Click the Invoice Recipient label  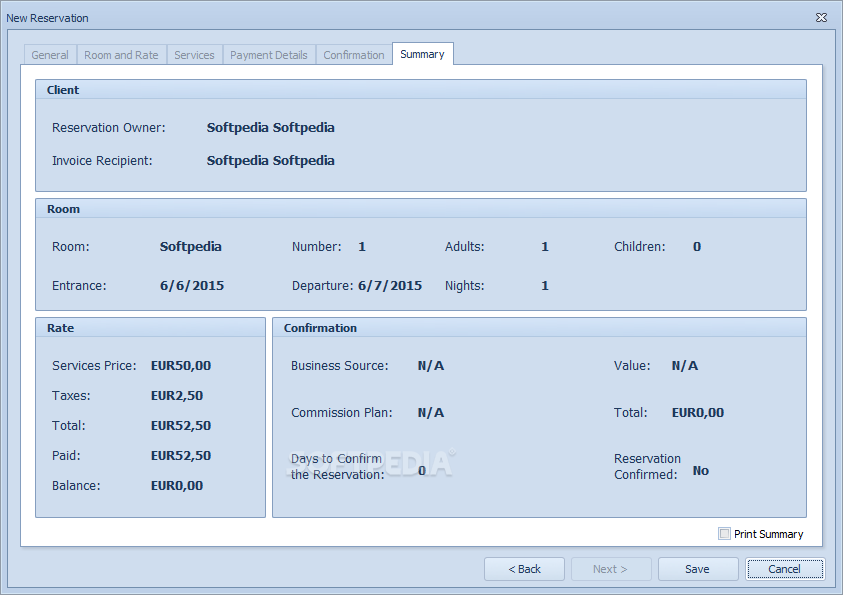(x=102, y=161)
